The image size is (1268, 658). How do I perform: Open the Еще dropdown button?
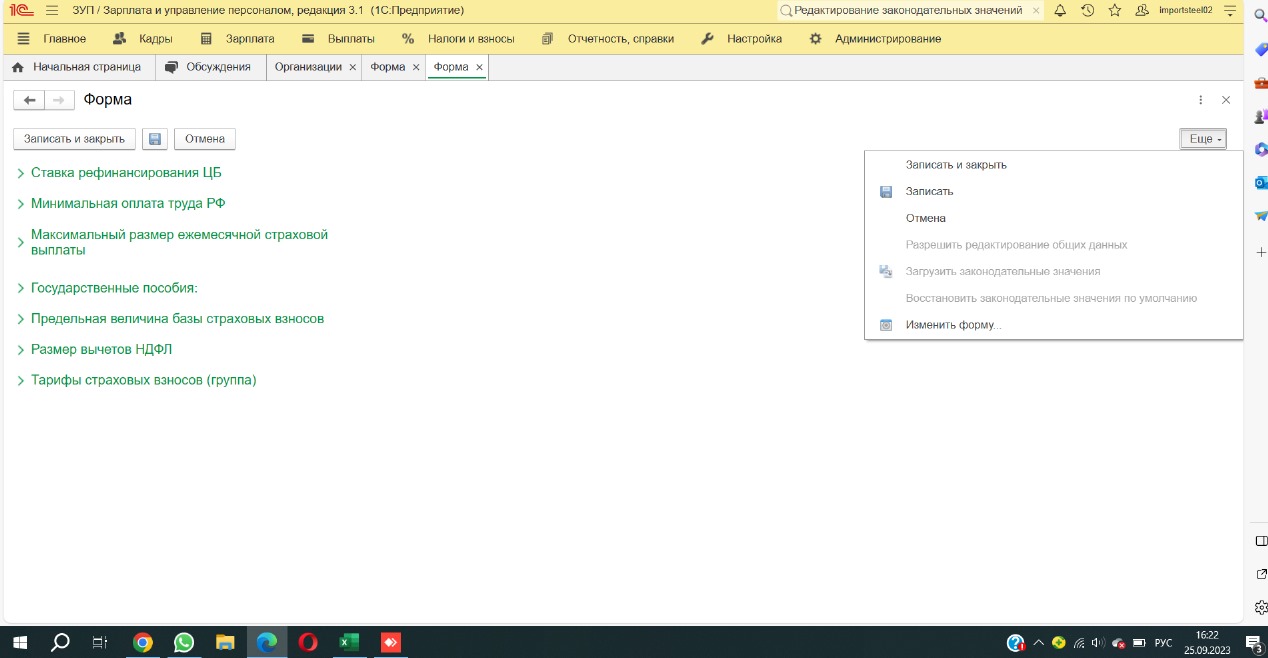point(1202,139)
